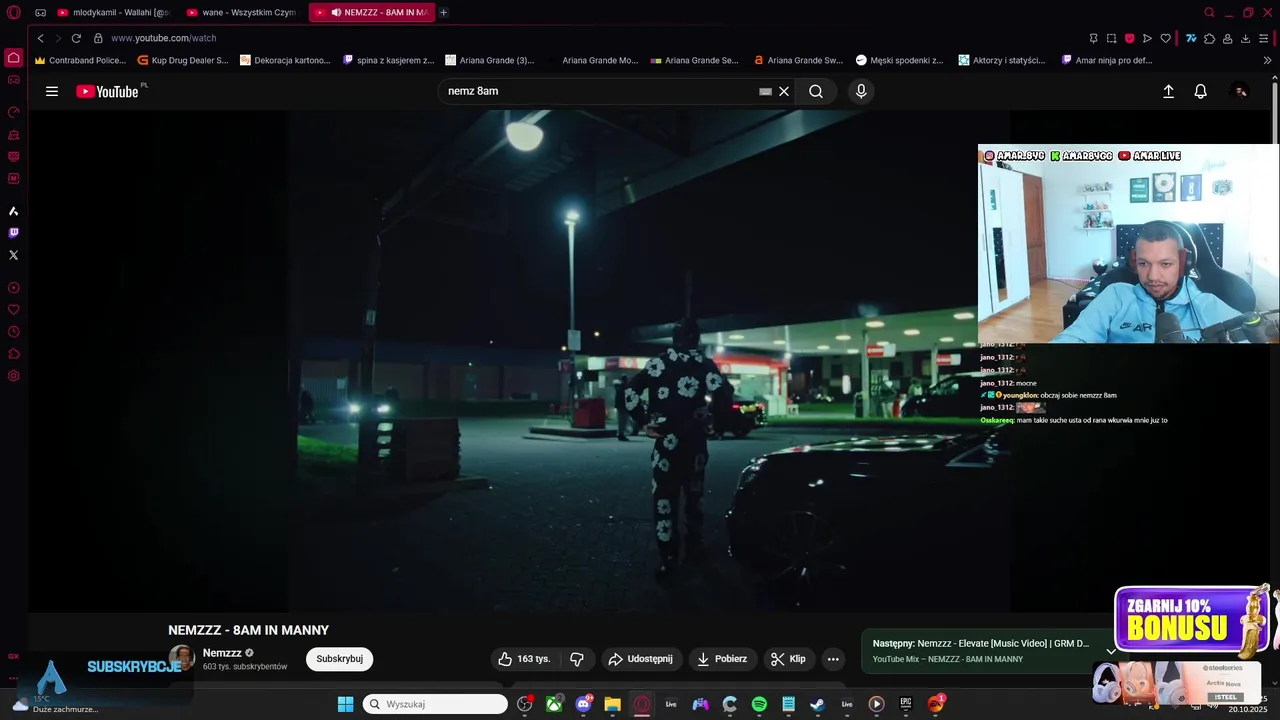The image size is (1280, 720).
Task: Open Kup Drug Dealer S... bookmark
Action: pyautogui.click(x=183, y=60)
